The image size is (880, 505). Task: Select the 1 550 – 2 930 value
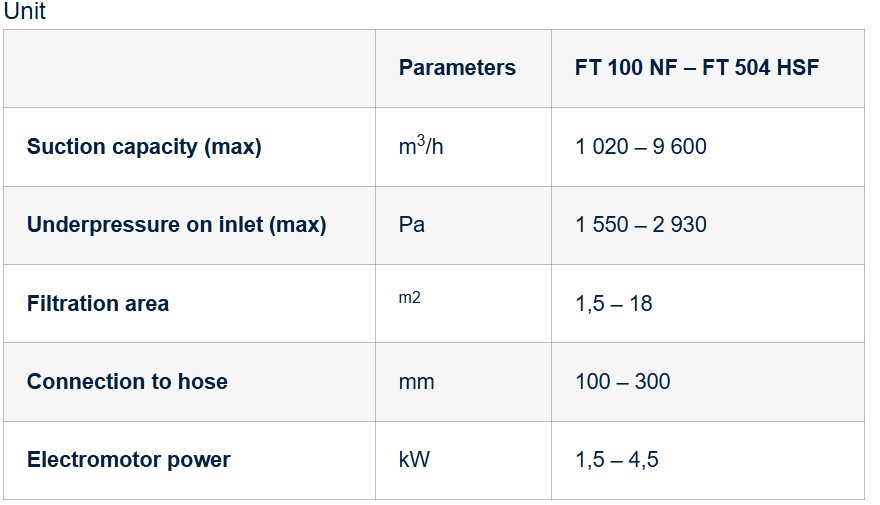[641, 225]
